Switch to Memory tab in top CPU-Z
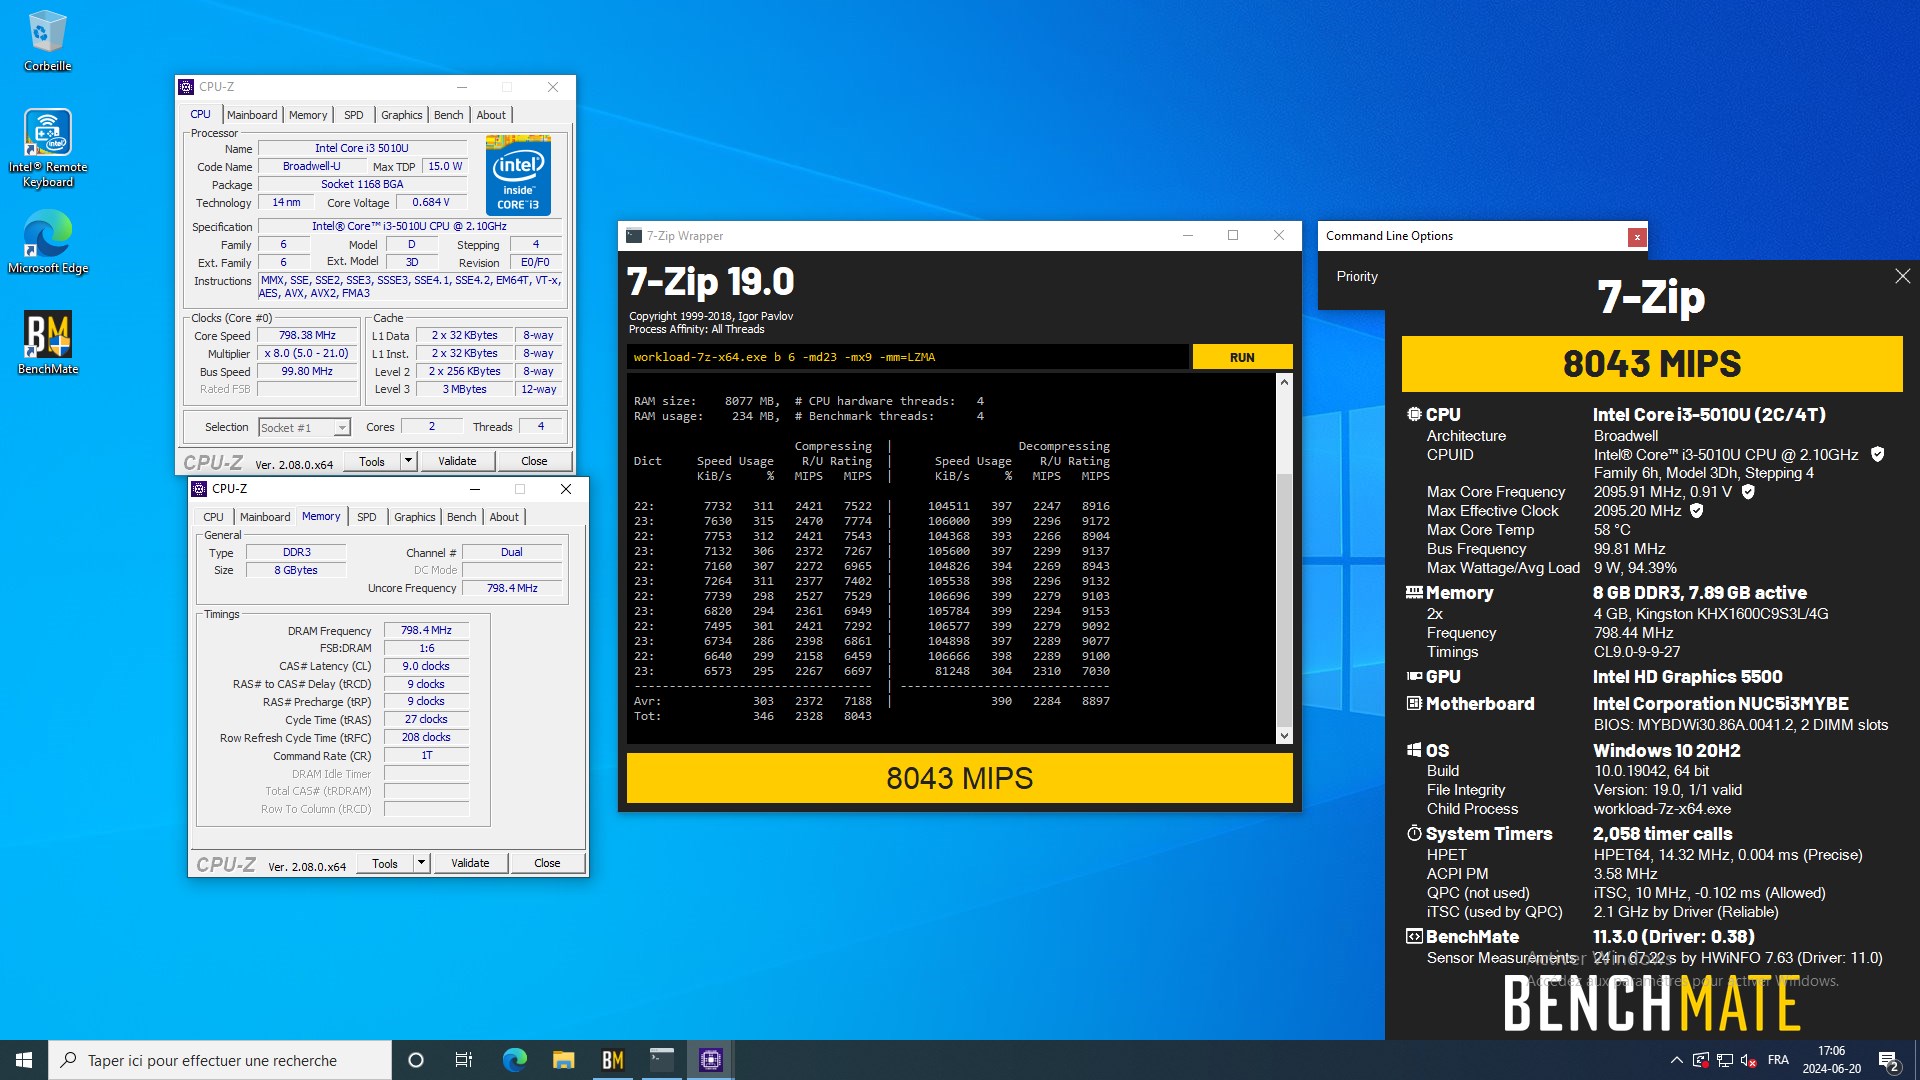The width and height of the screenshot is (1920, 1080). pos(308,115)
